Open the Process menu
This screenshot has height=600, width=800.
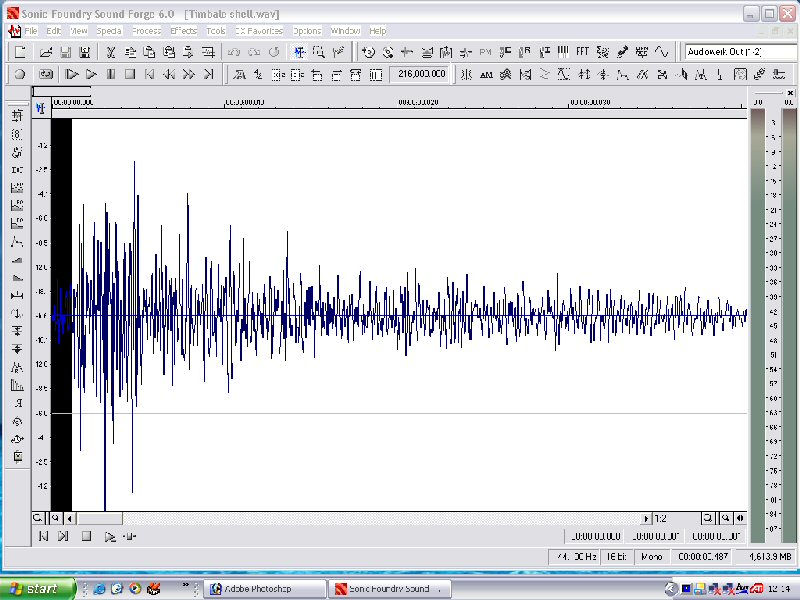coord(146,31)
